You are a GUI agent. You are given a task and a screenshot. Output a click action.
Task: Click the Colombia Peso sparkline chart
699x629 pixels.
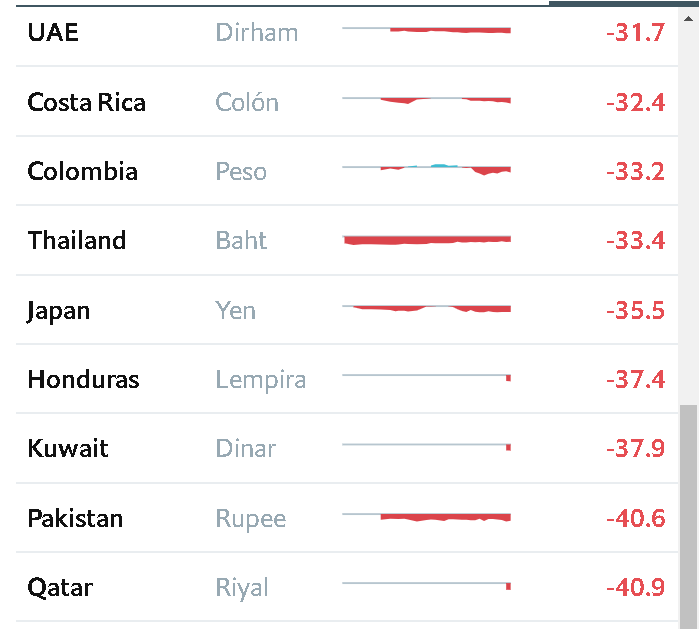tap(426, 169)
